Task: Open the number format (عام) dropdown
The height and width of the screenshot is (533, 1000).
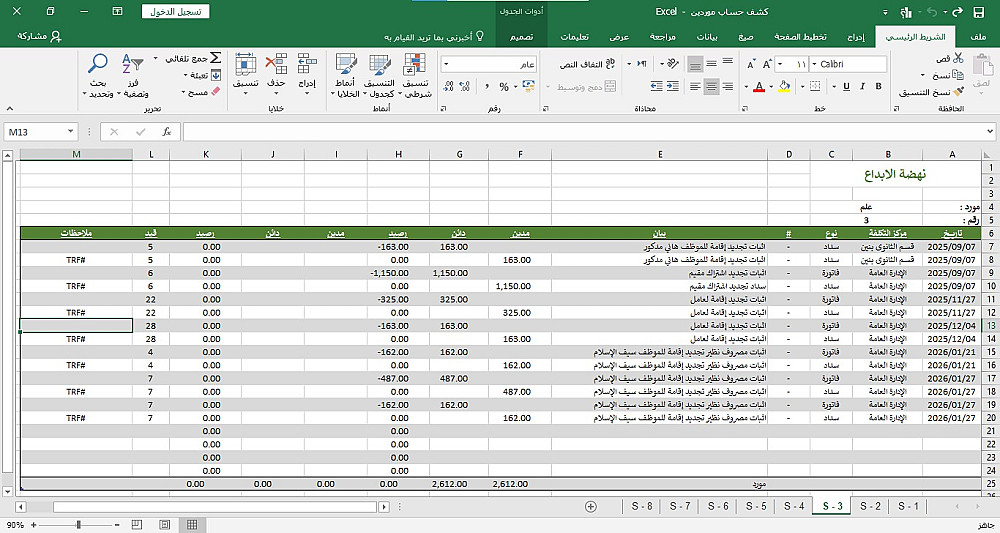Action: (x=446, y=64)
